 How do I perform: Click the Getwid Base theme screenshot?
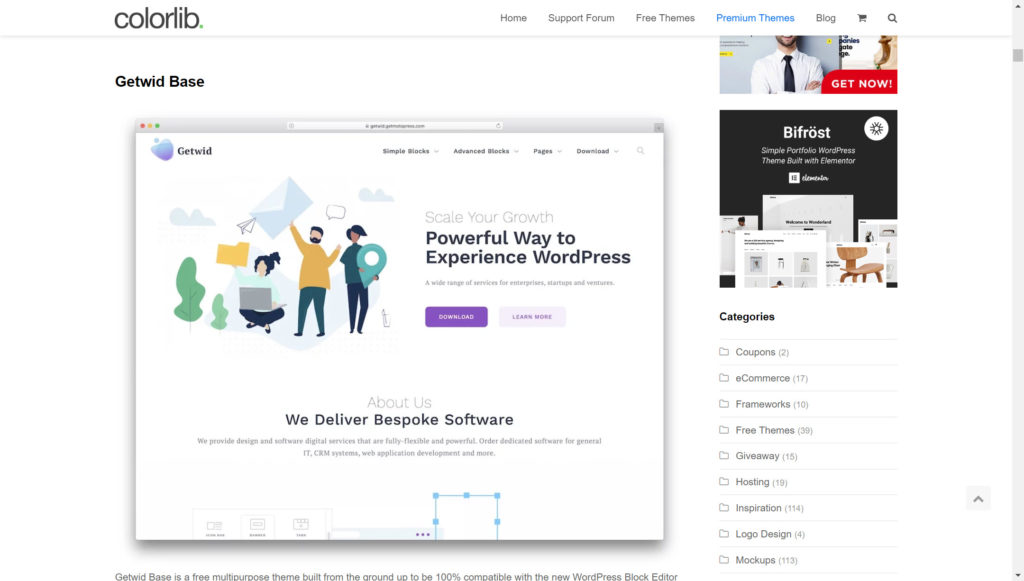click(x=399, y=330)
